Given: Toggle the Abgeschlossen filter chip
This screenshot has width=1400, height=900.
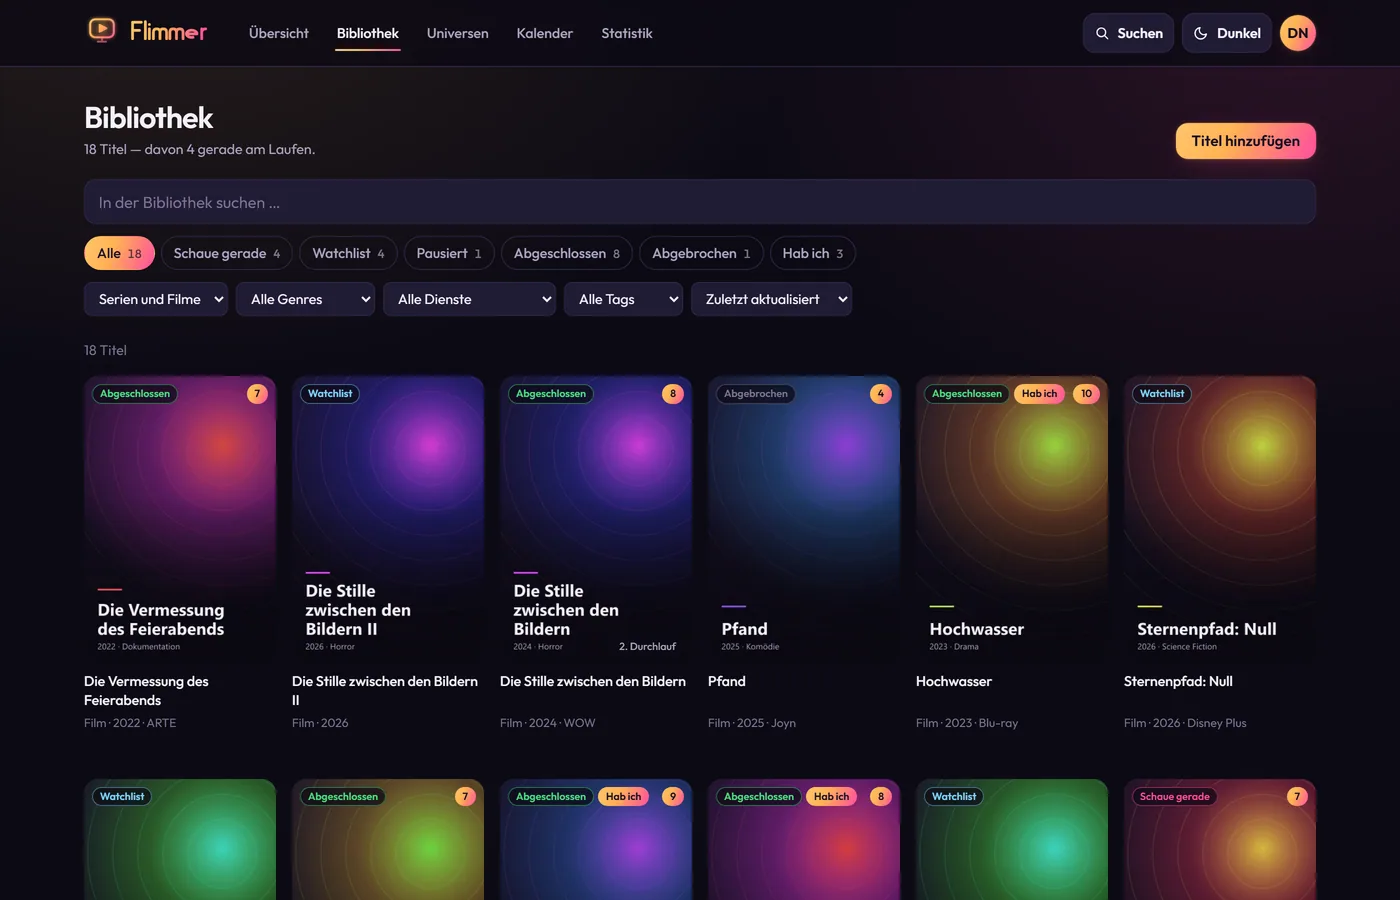Looking at the screenshot, I should pos(567,253).
